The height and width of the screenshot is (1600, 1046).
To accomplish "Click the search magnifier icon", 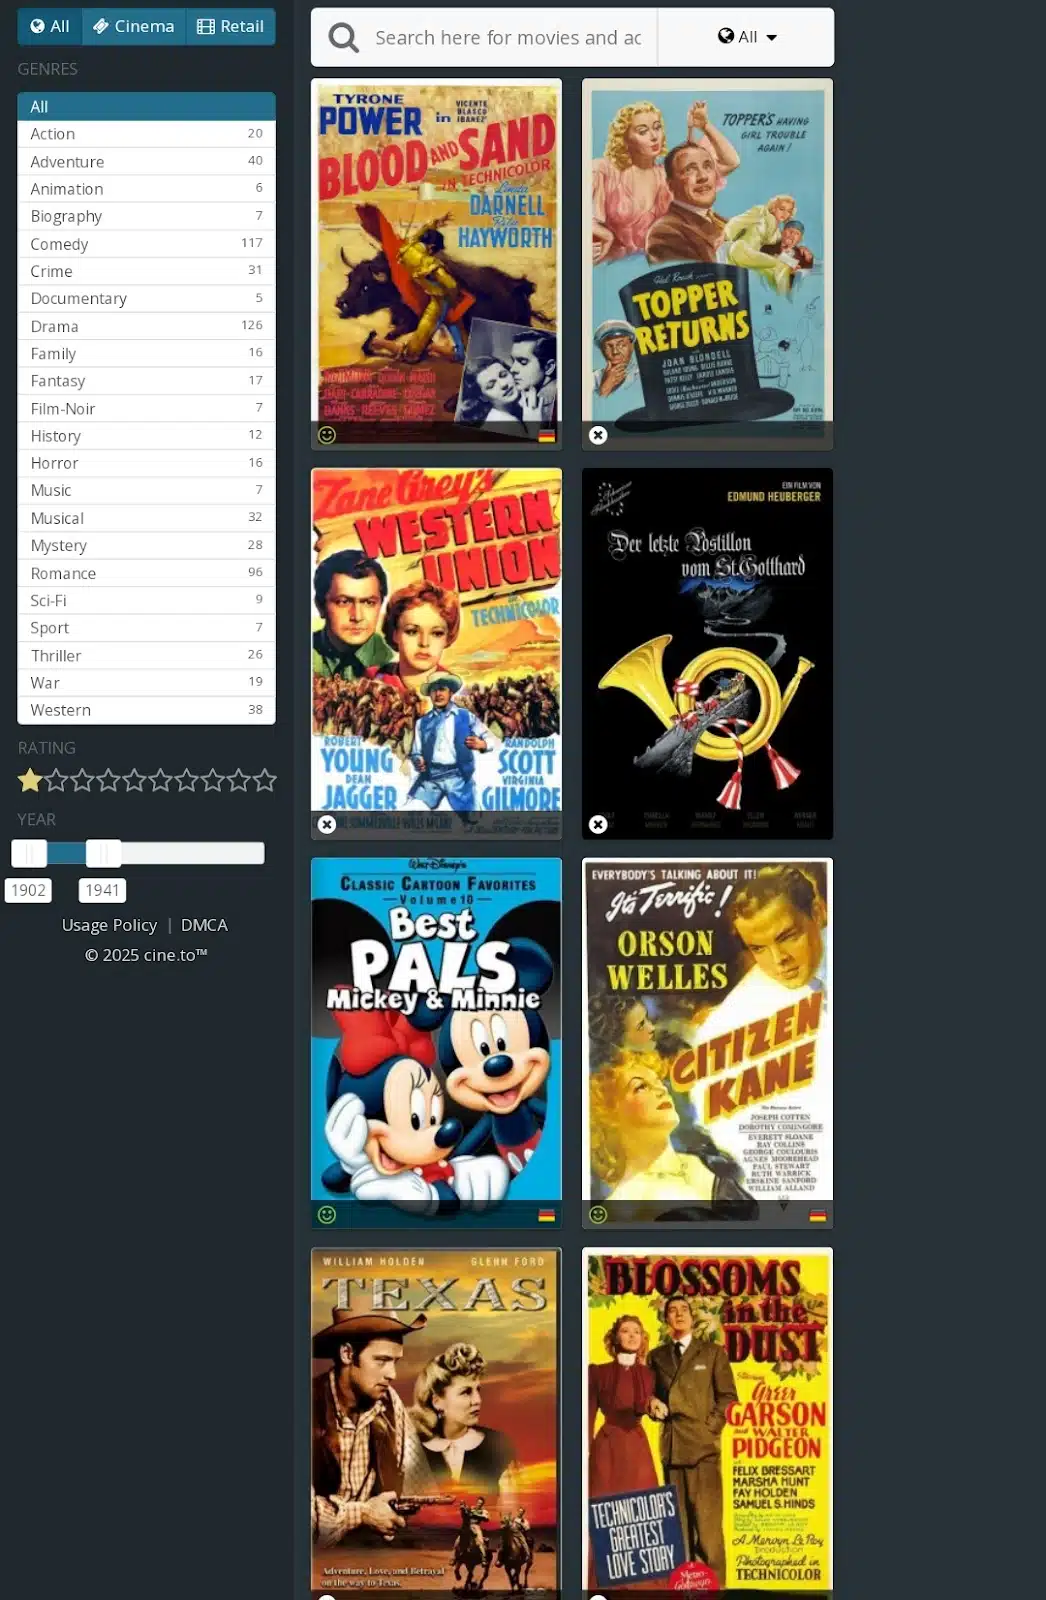I will pos(343,38).
